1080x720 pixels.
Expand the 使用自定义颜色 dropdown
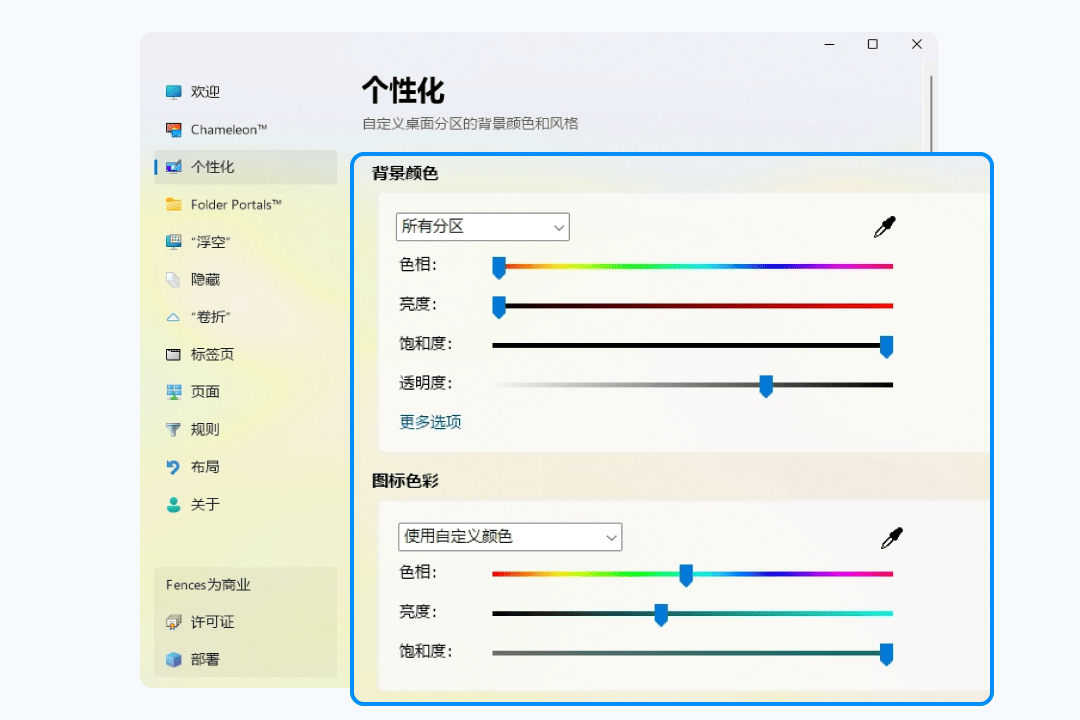point(509,537)
